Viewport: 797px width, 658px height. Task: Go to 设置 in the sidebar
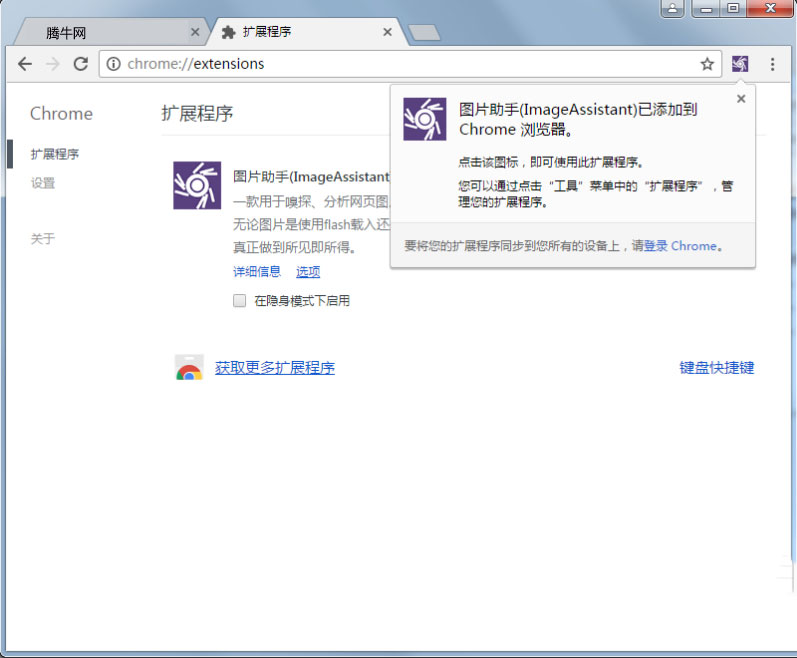point(43,183)
